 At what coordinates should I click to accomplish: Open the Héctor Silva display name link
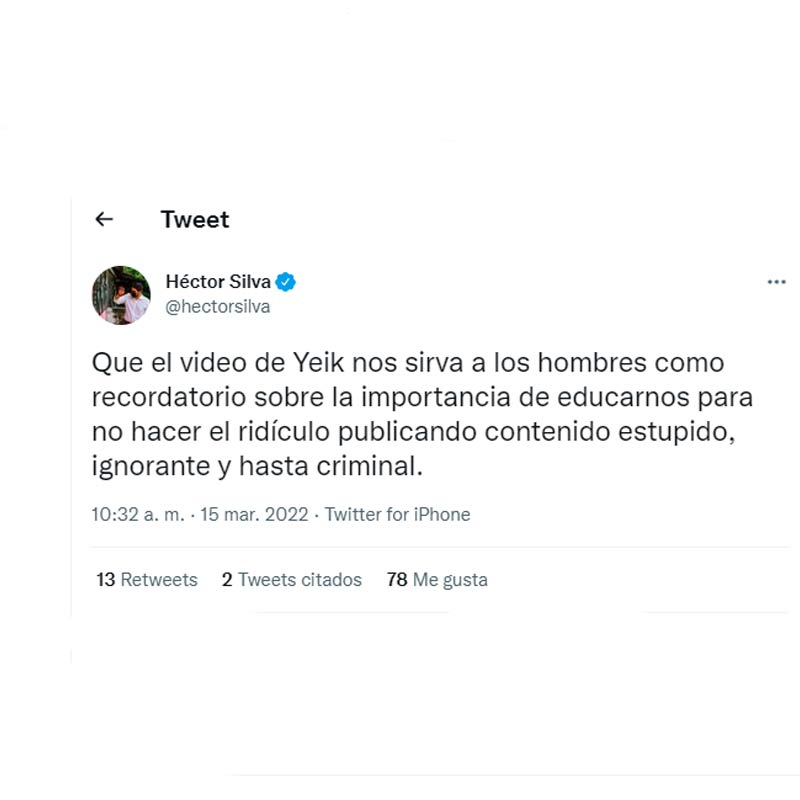(218, 282)
